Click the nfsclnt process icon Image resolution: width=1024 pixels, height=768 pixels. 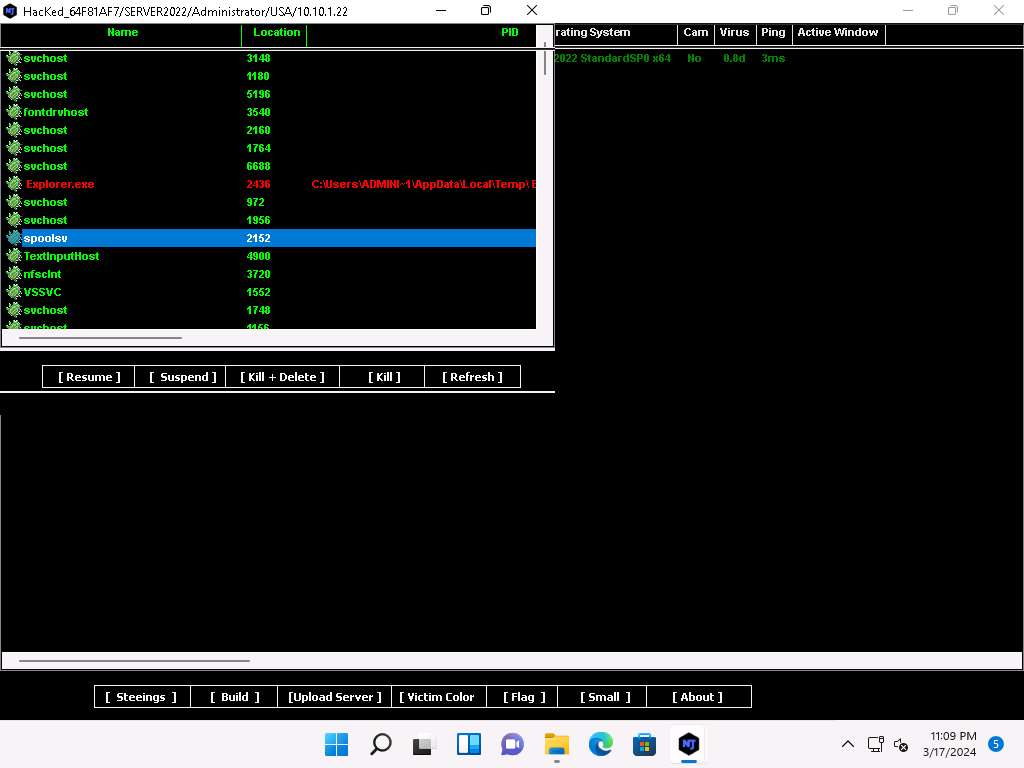click(14, 274)
